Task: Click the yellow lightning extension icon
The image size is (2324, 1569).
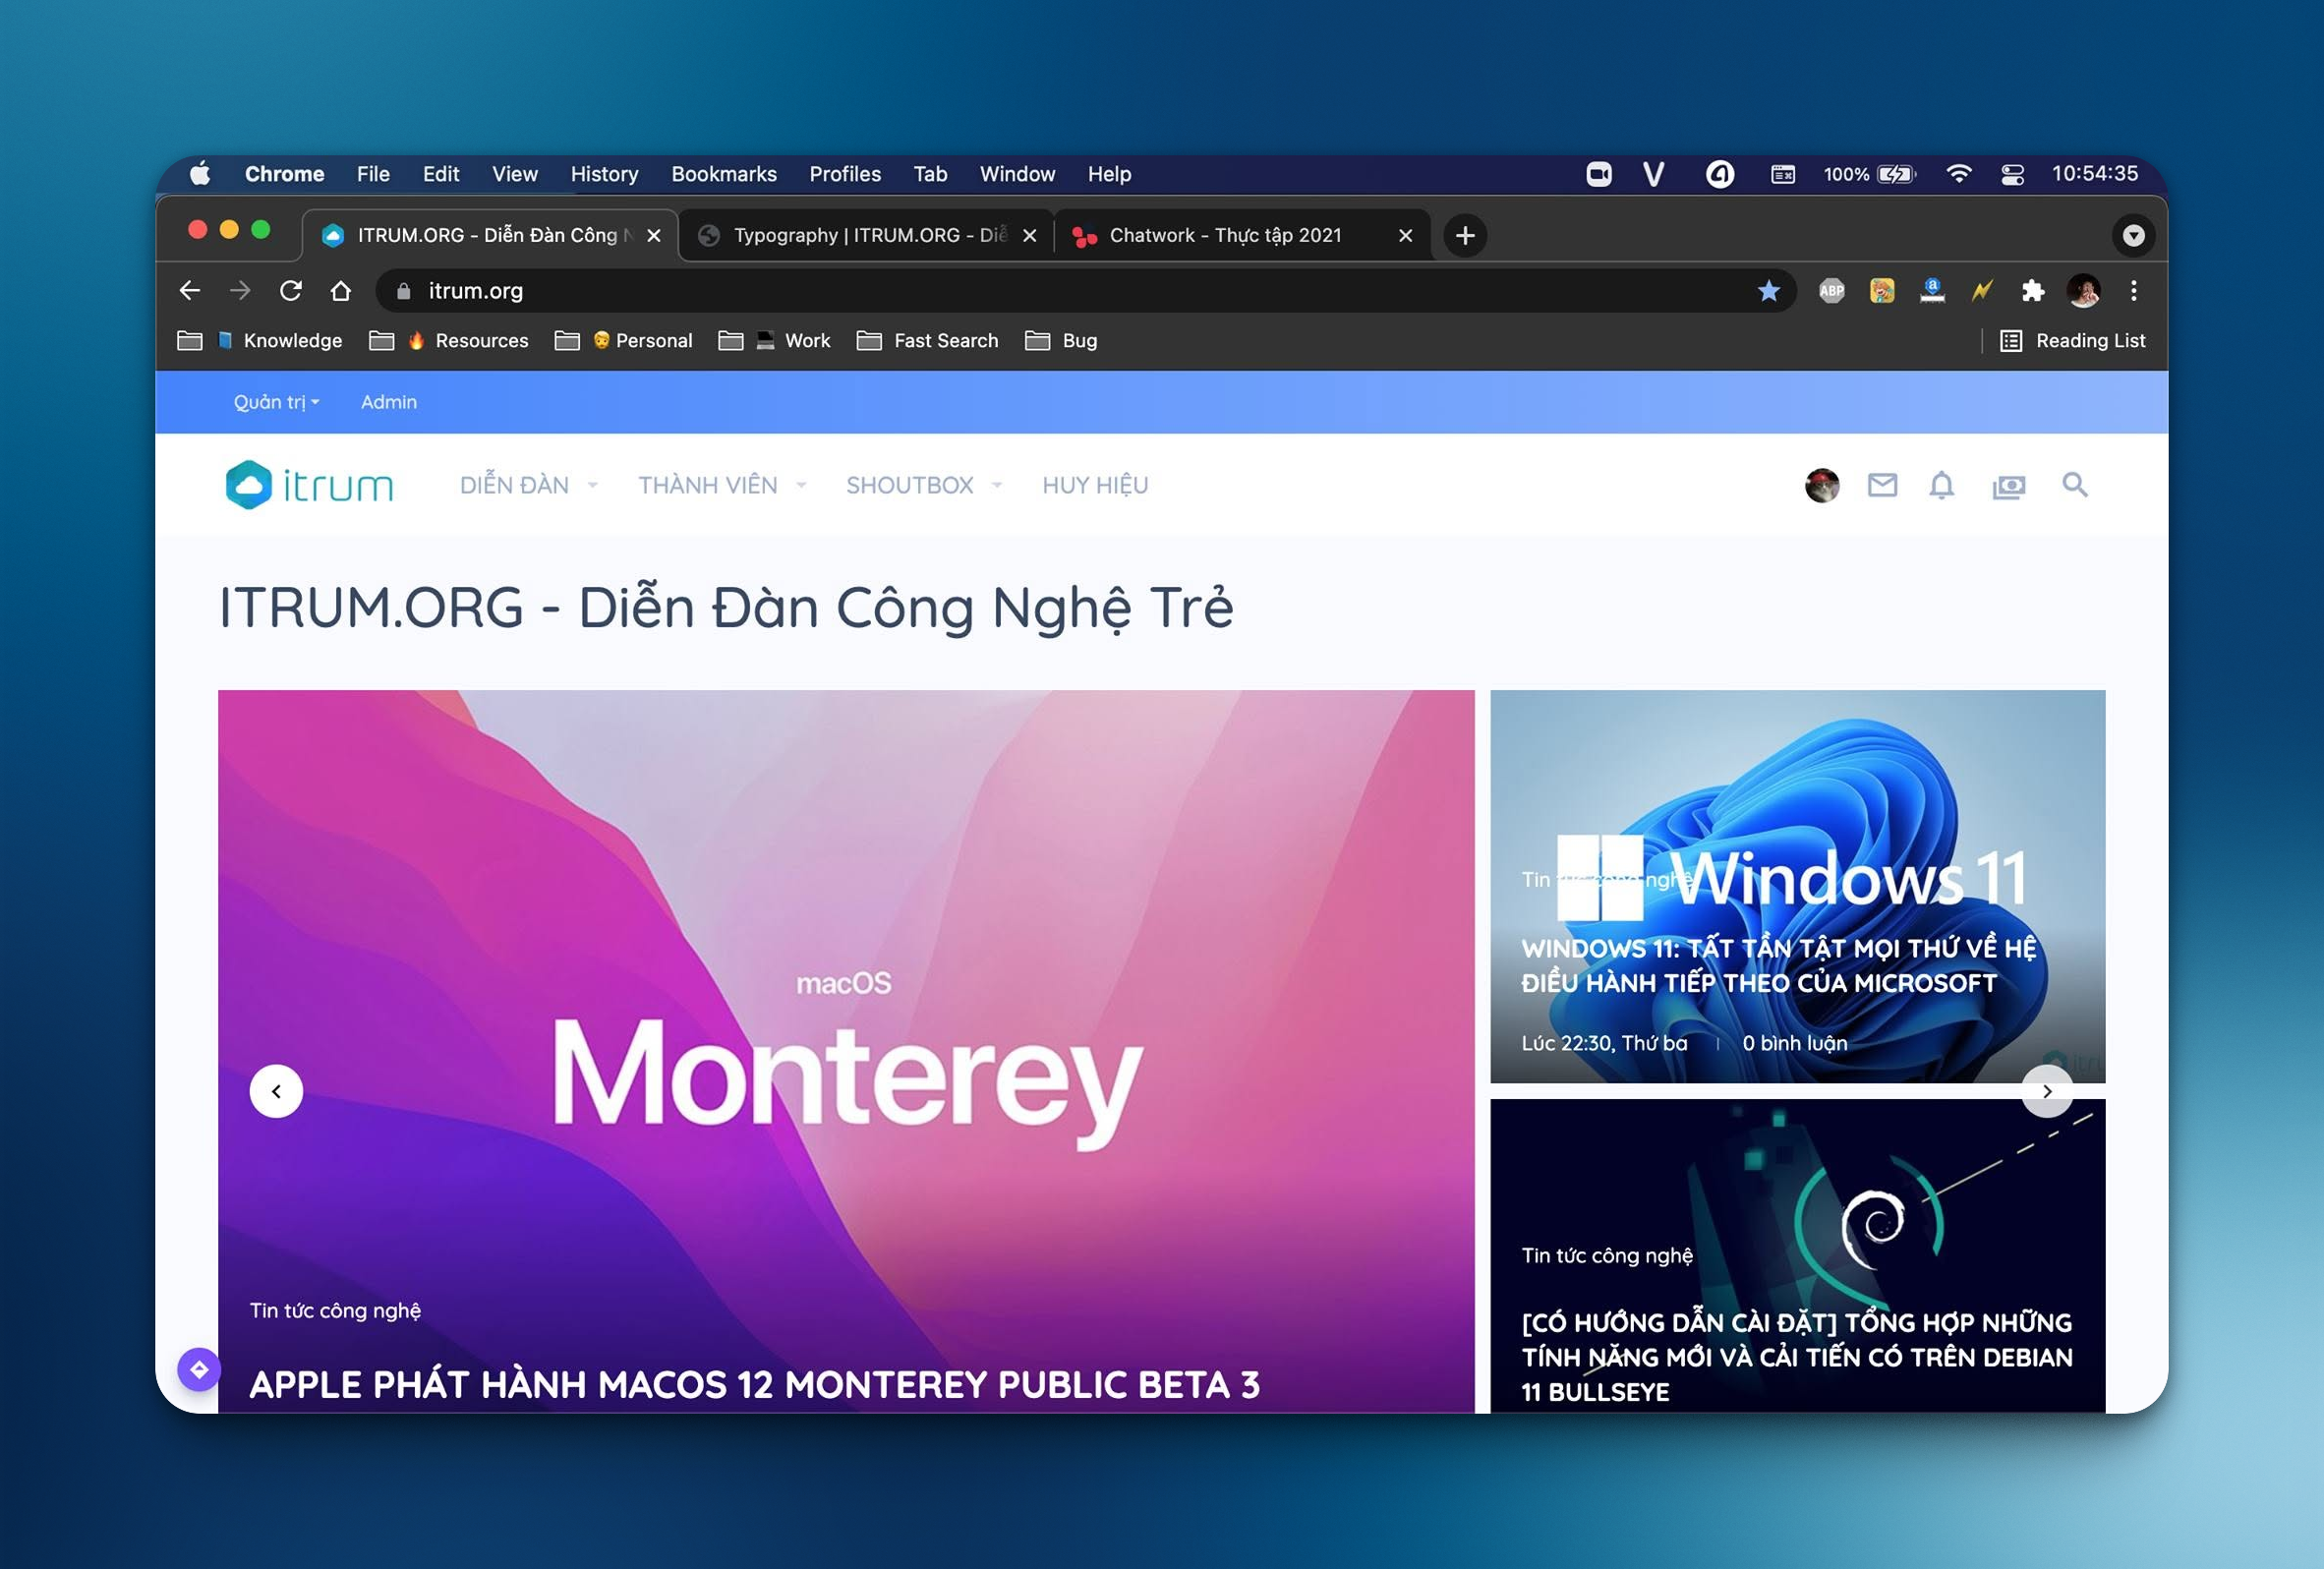Action: pos(1982,291)
